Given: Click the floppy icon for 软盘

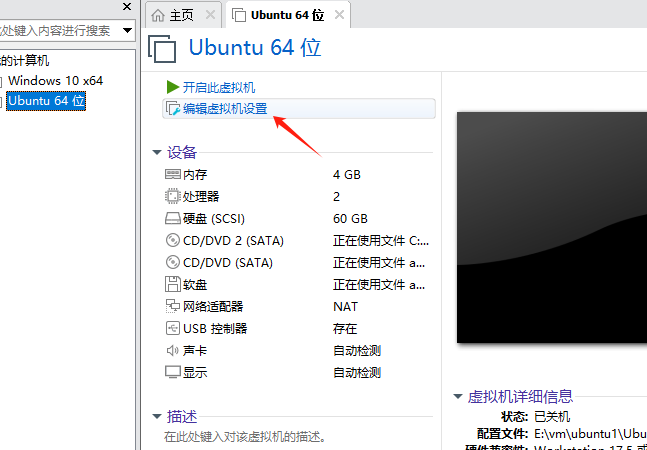Looking at the screenshot, I should 172,284.
